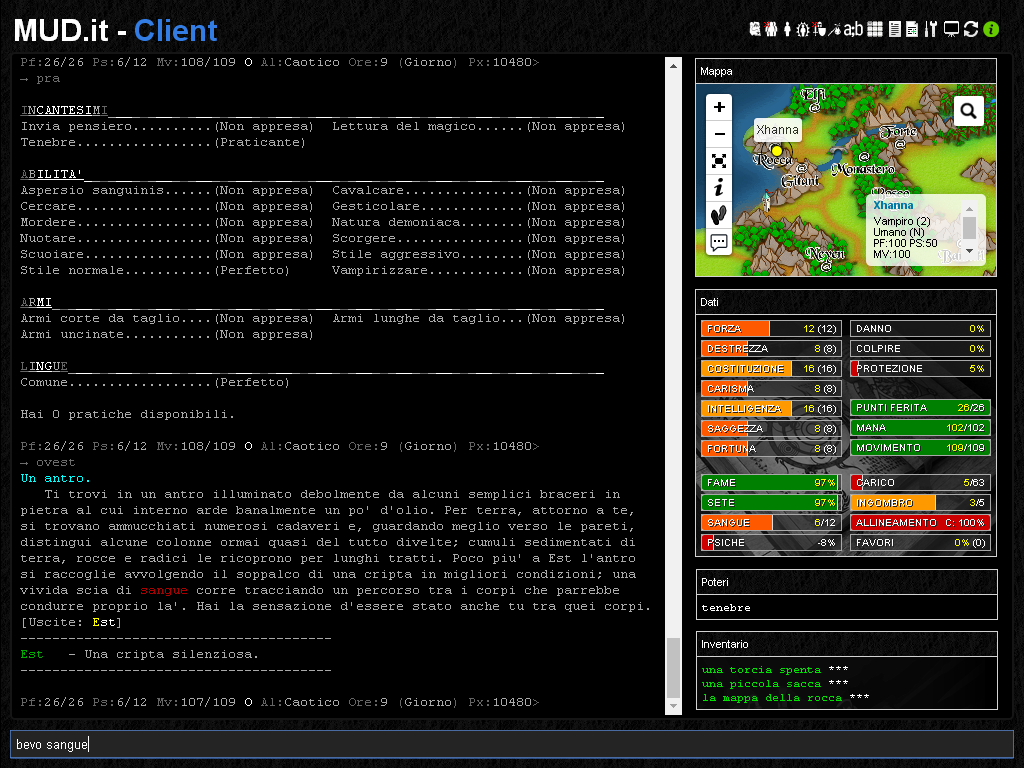1024x768 pixels.
Task: Click the PROTEZIONE stat bar
Action: [x=920, y=368]
